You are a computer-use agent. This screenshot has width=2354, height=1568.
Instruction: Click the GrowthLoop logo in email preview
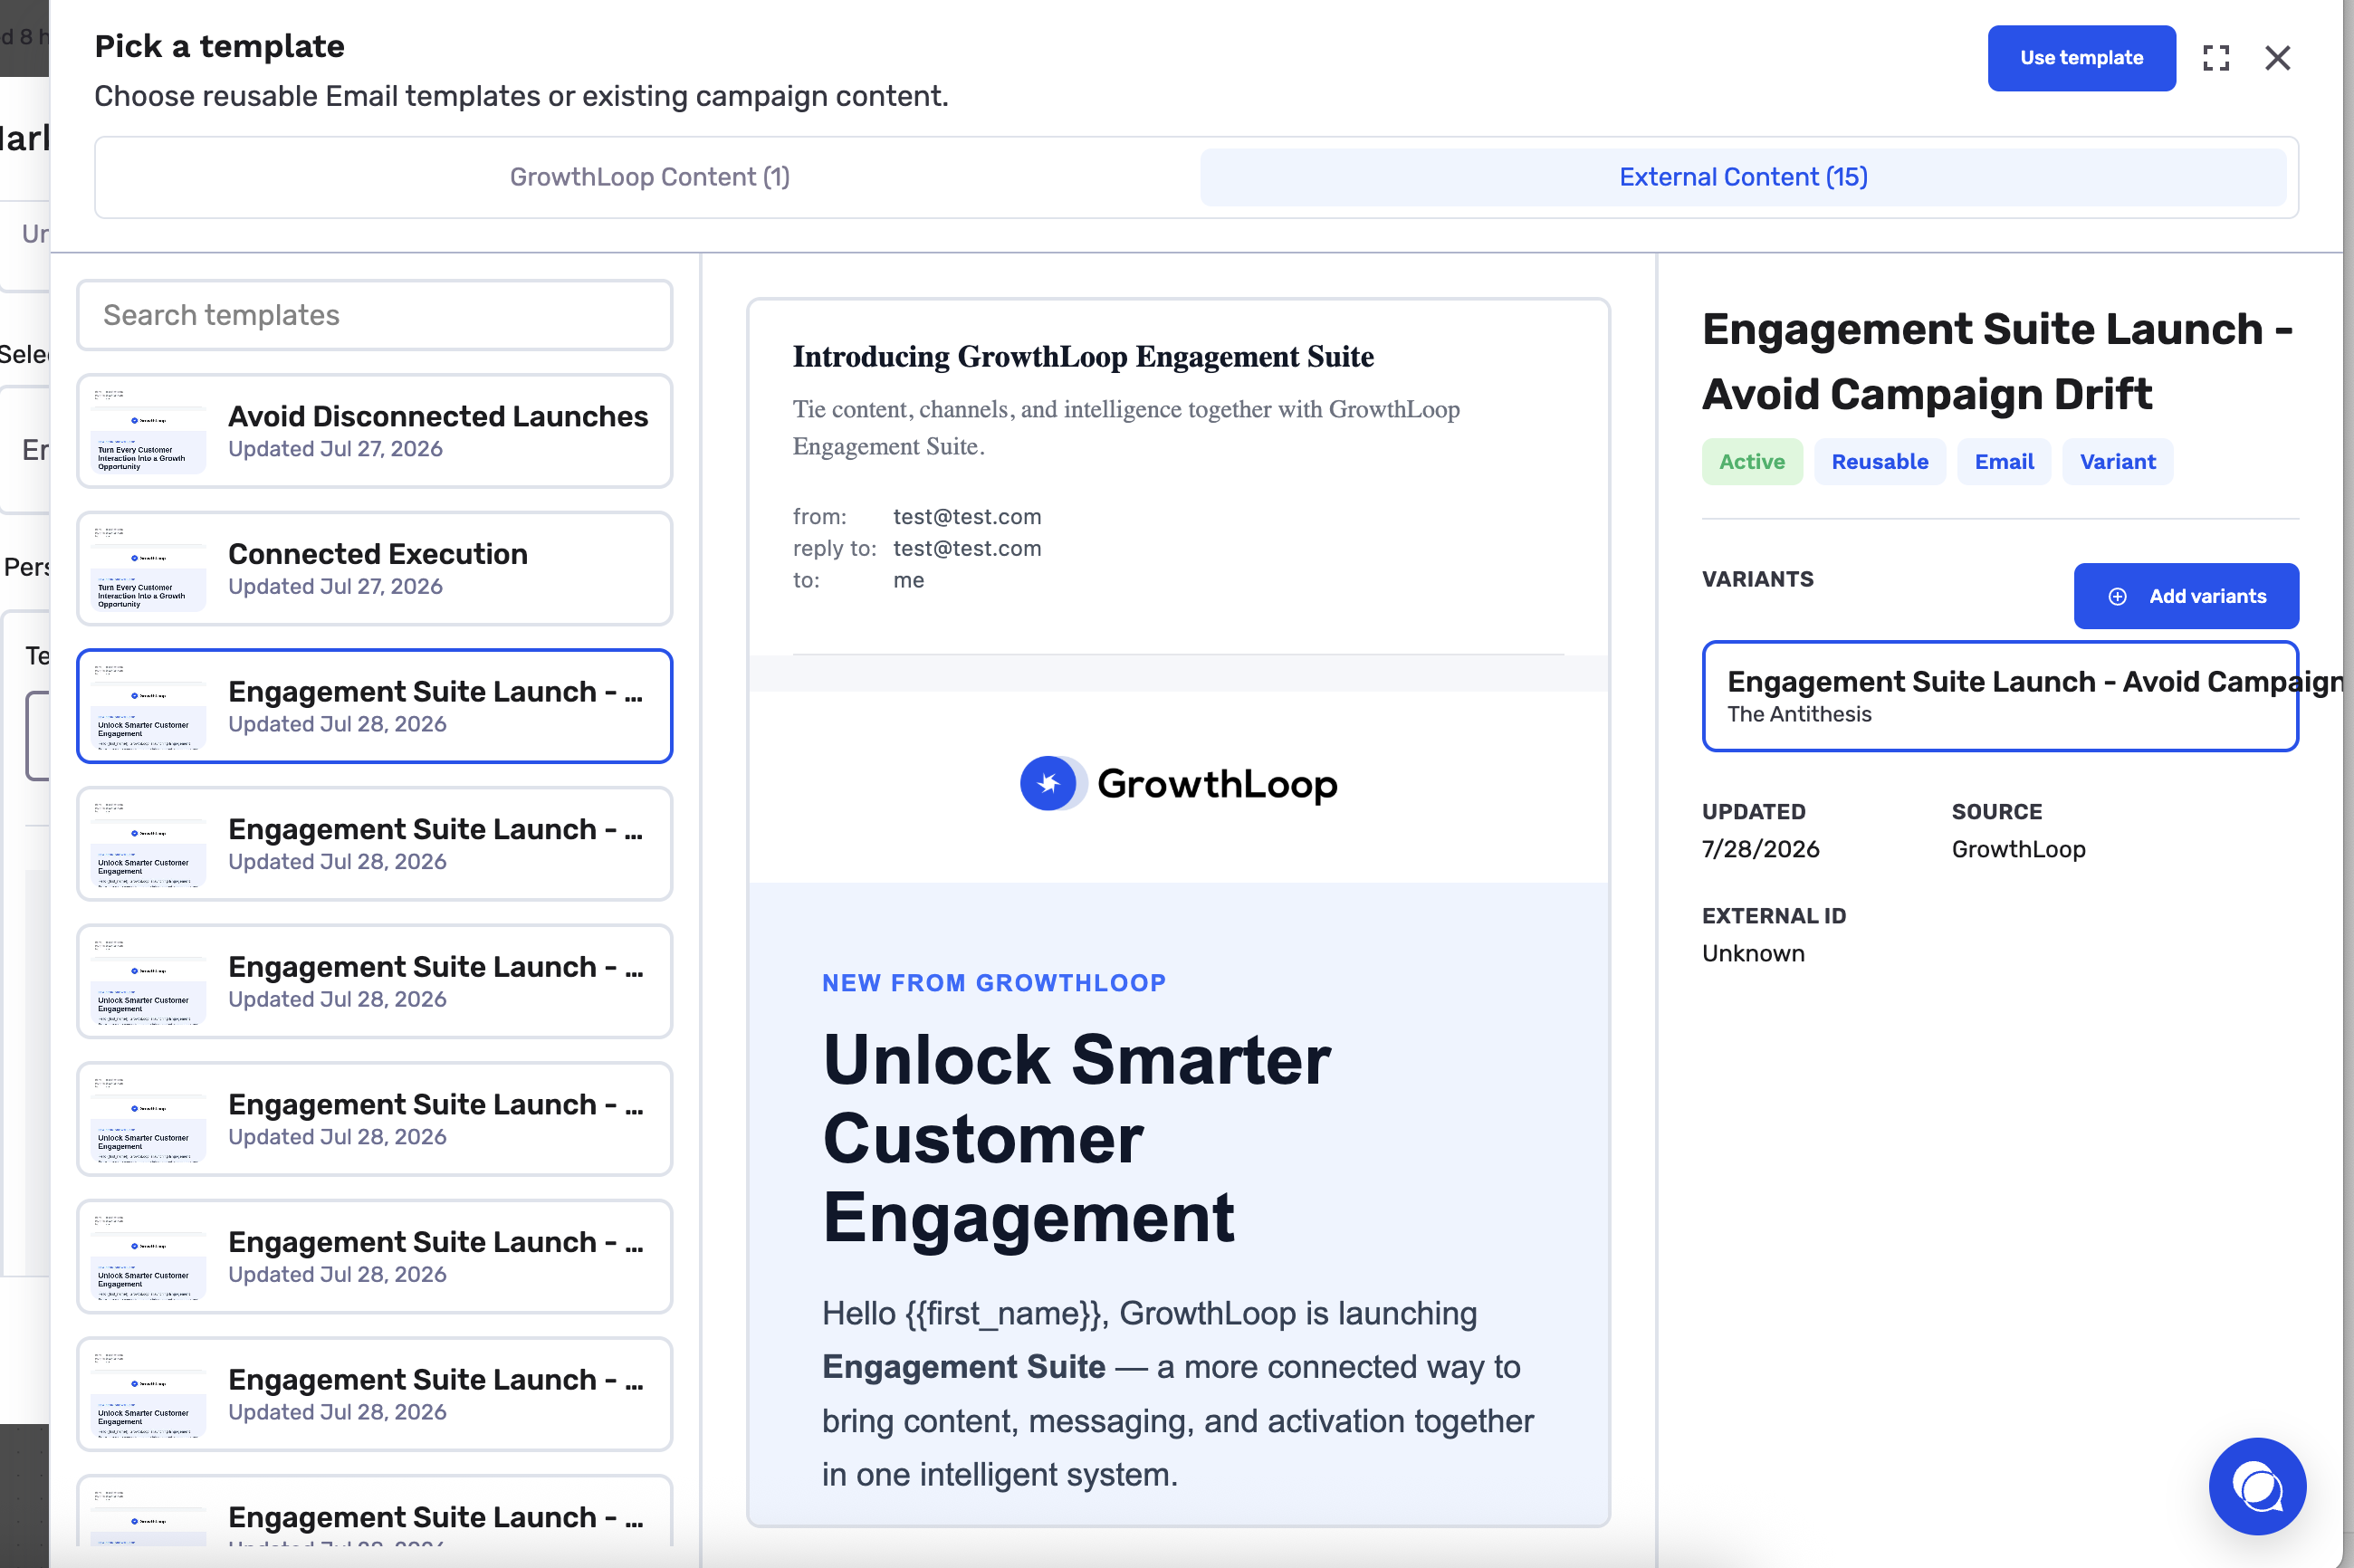point(1178,783)
